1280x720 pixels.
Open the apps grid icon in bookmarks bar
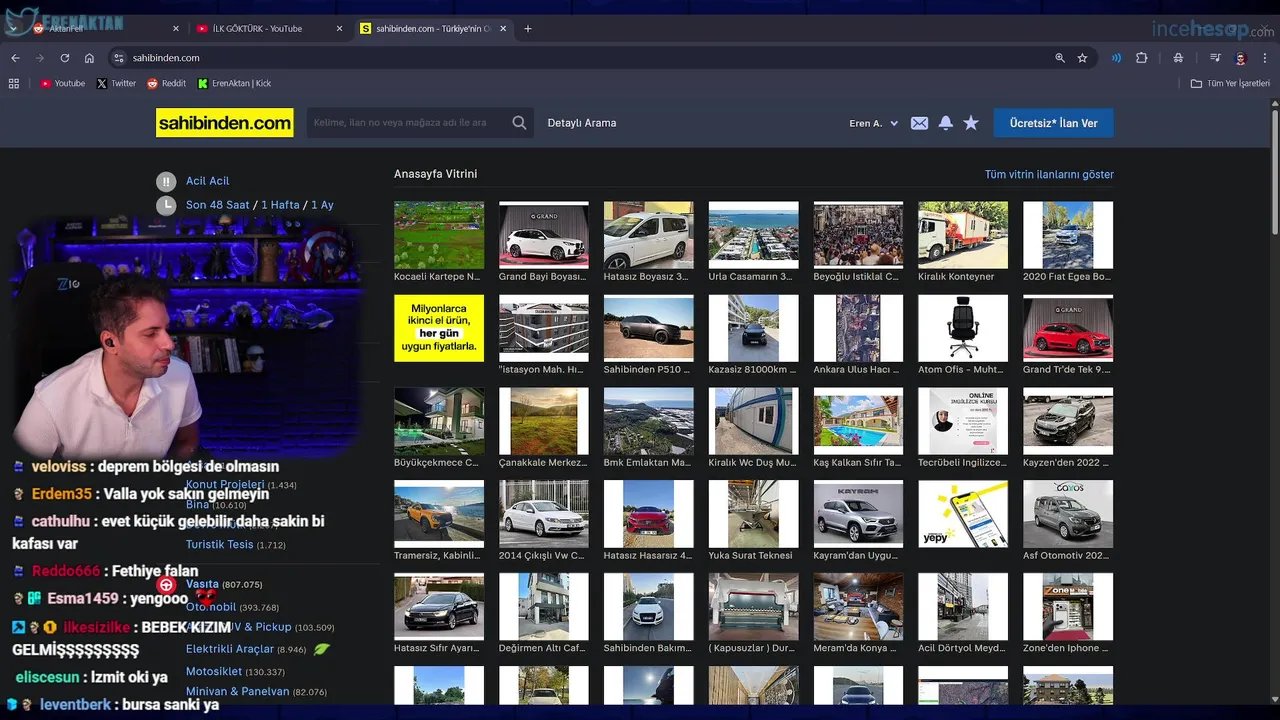click(x=14, y=83)
